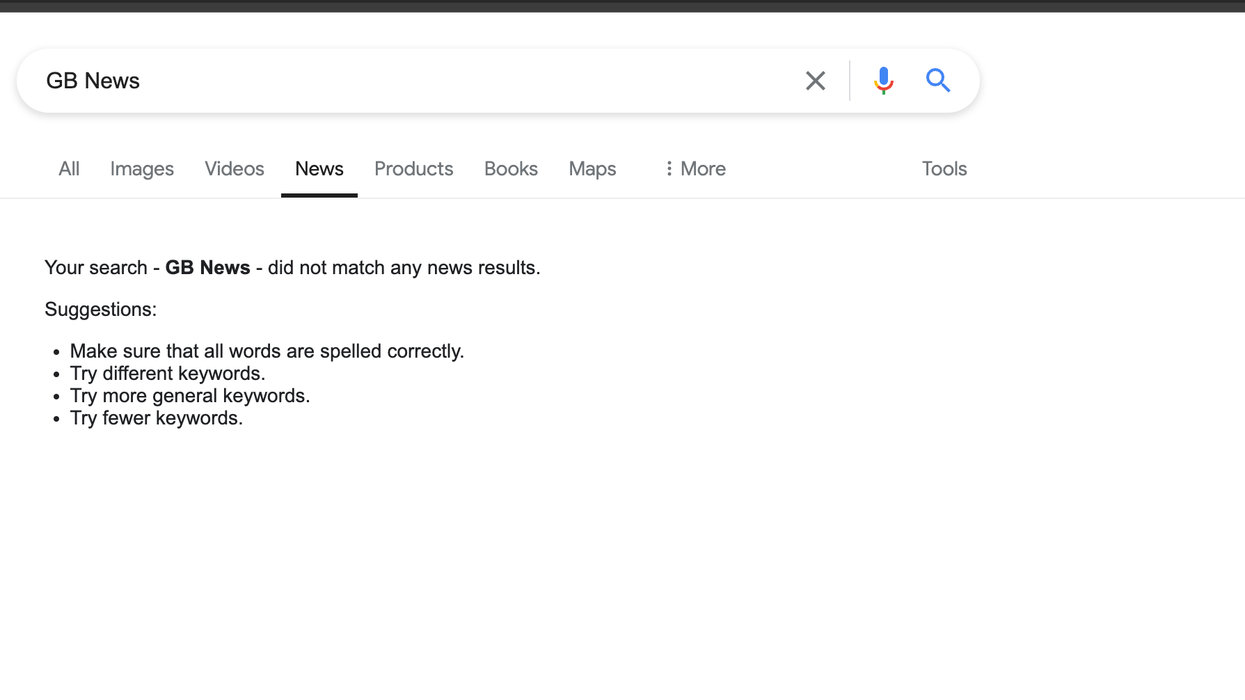Open the Books search results
The height and width of the screenshot is (700, 1245).
click(x=510, y=168)
